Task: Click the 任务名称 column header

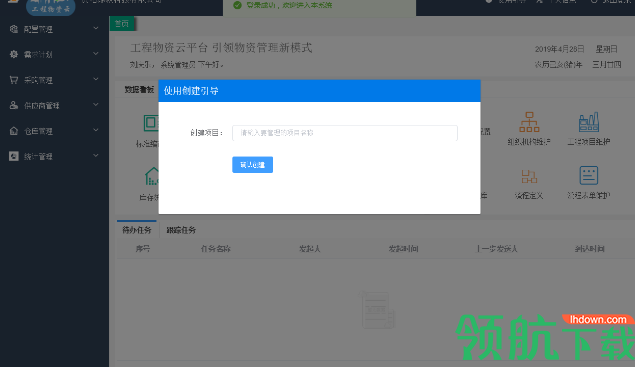Action: coord(215,248)
